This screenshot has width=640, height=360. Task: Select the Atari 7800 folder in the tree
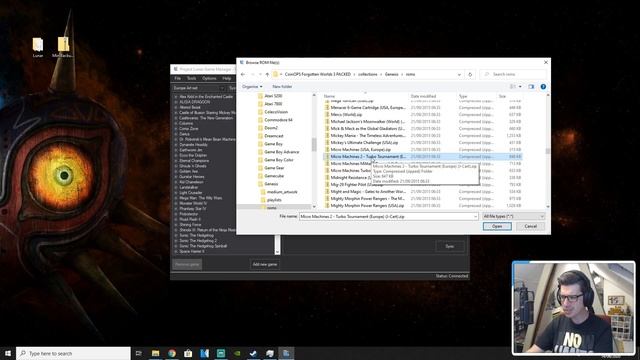tap(273, 104)
